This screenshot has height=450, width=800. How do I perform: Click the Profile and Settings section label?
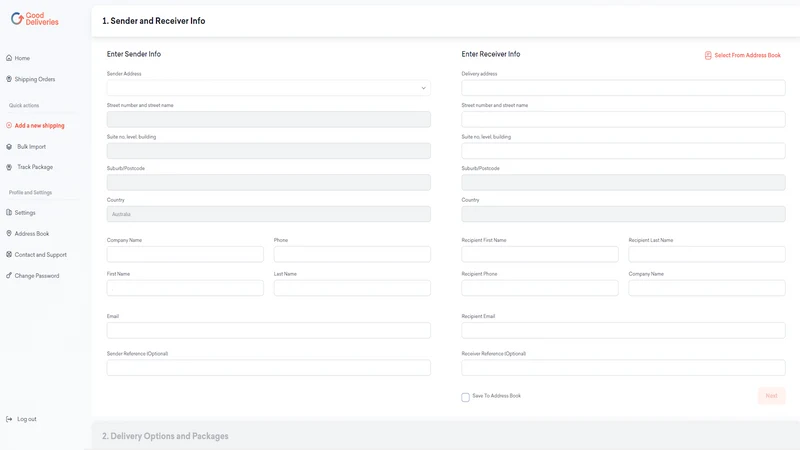[x=30, y=193]
